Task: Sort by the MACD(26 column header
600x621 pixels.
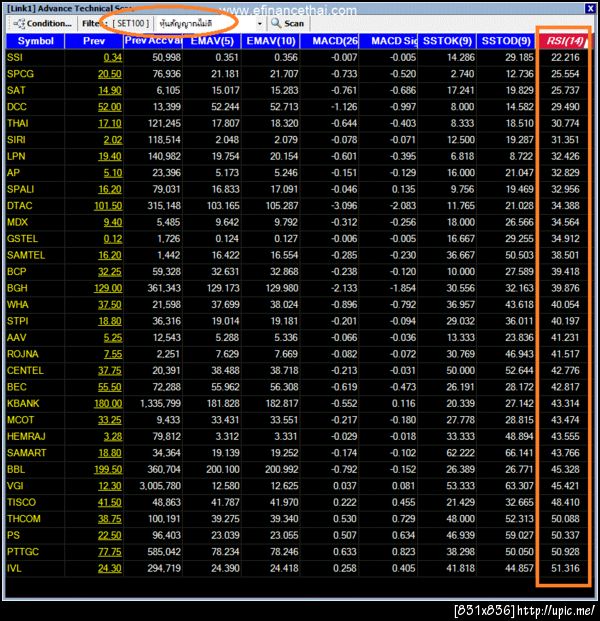Action: pos(330,41)
